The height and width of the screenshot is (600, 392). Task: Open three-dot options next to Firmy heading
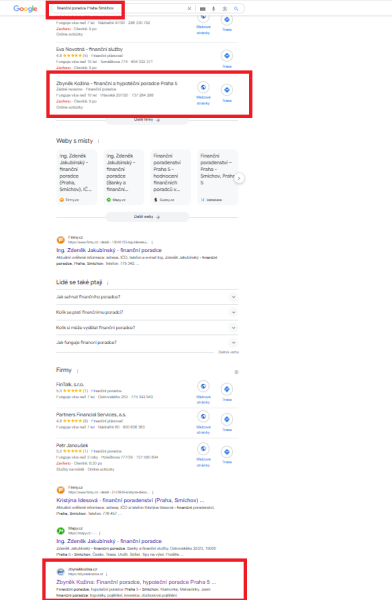(77, 370)
